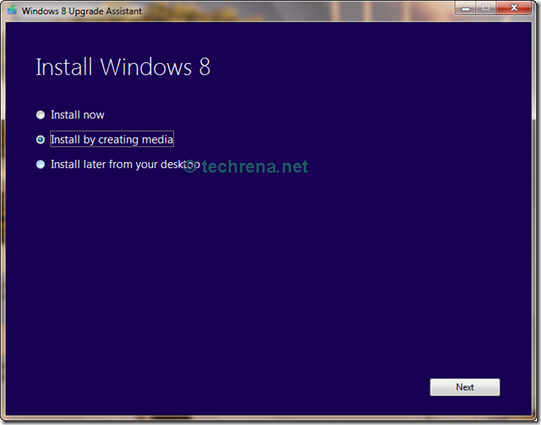Click the Windows 8 Upgrade Assistant title text
Screen dimensions: 541x425
click(x=82, y=11)
